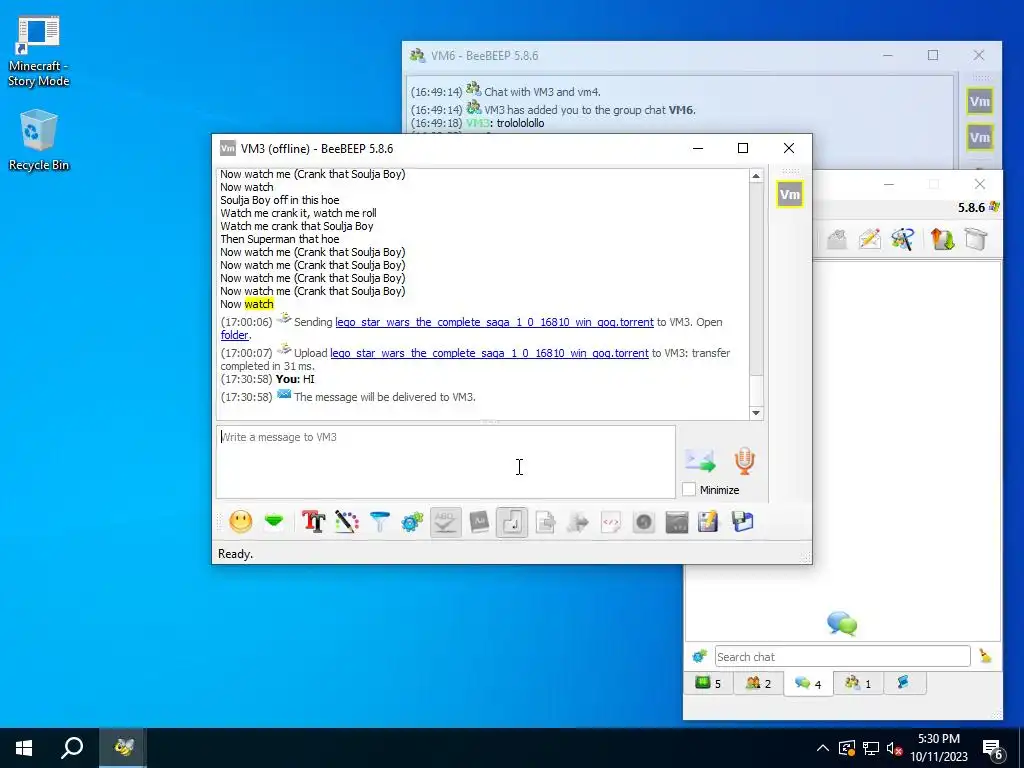Click the dark screenshot box icon

pyautogui.click(x=677, y=522)
